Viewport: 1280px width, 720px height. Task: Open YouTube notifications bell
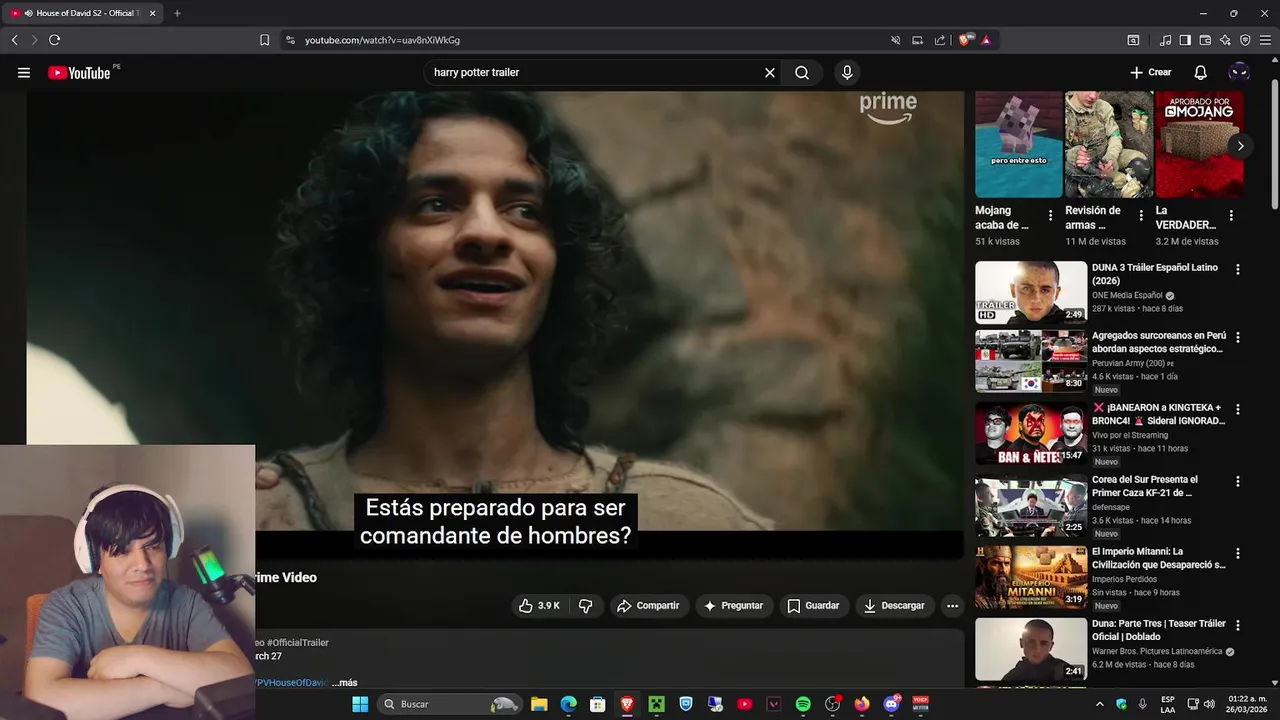1201,72
